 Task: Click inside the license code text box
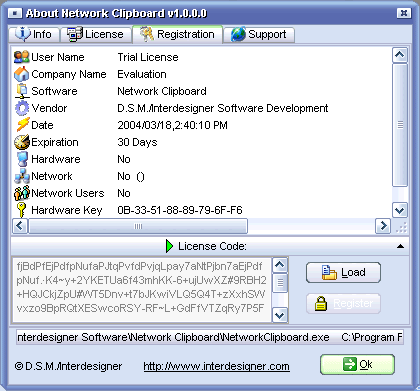point(141,290)
